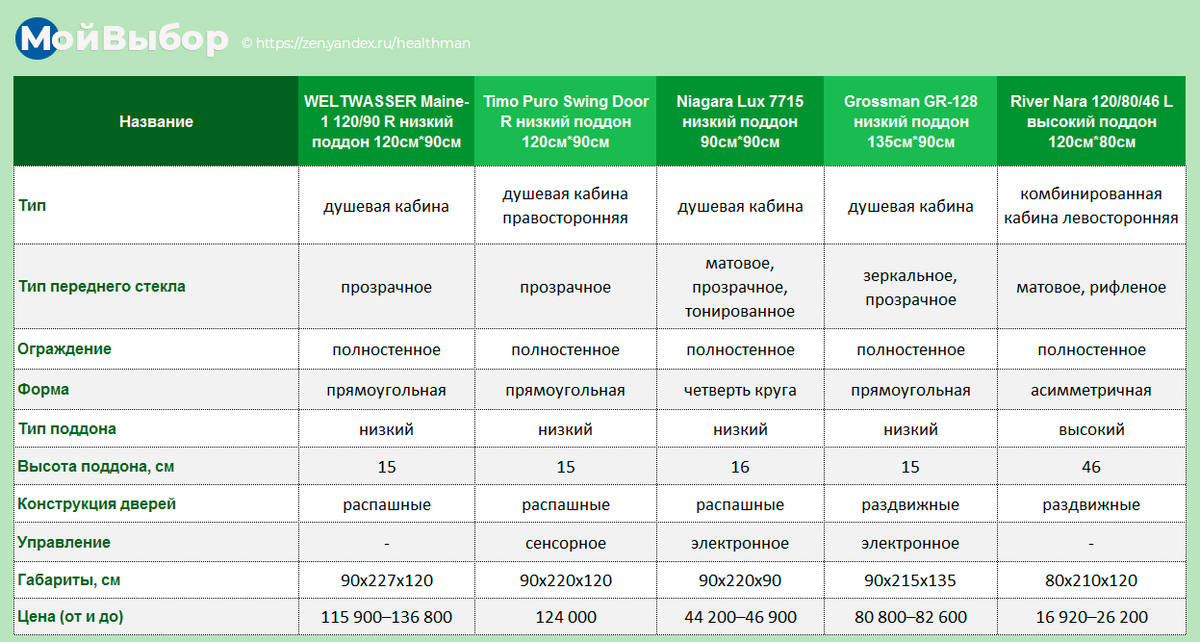
Task: Click tray height value 46
Action: coord(1091,467)
